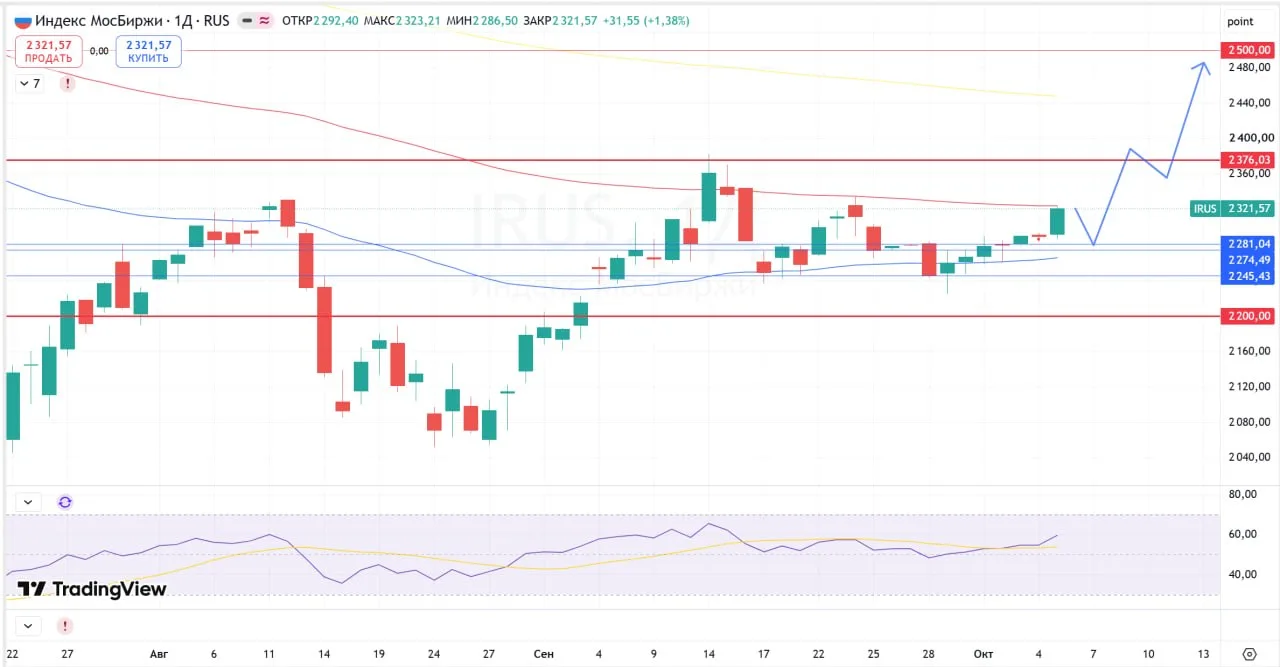The width and height of the screenshot is (1280, 667).
Task: Click the 80,00 oscillator scale label
Action: tap(1242, 494)
